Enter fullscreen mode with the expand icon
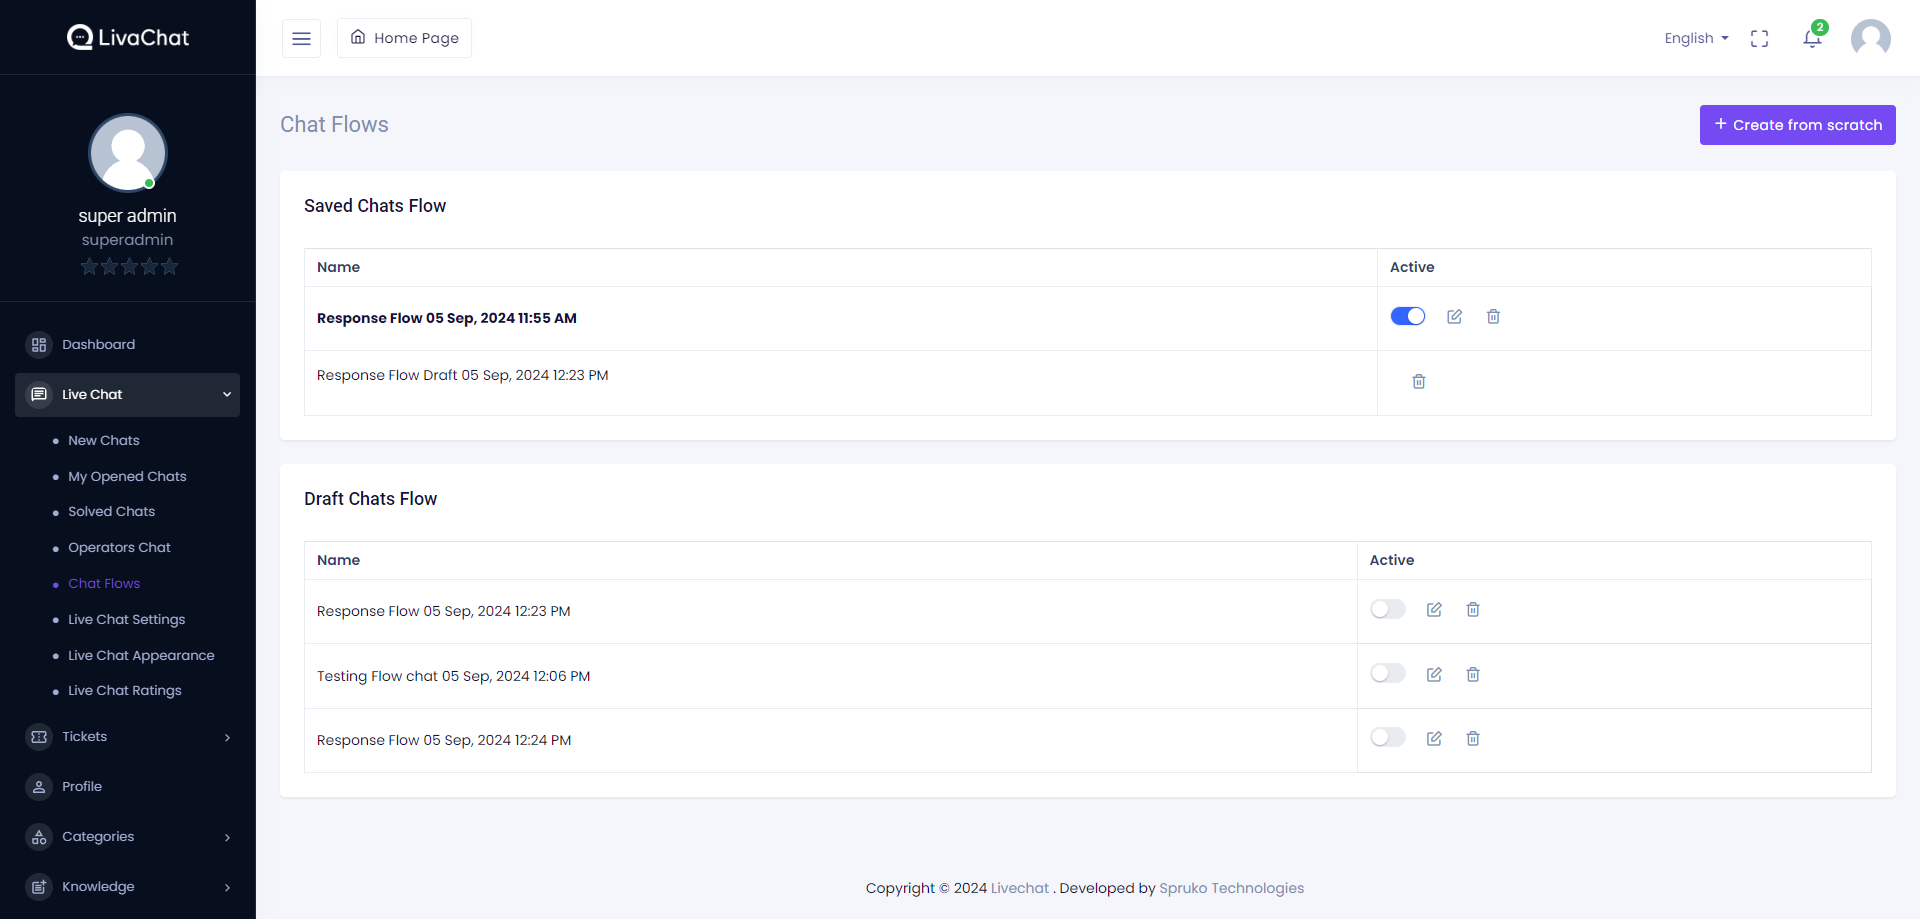Image resolution: width=1920 pixels, height=919 pixels. [1759, 39]
